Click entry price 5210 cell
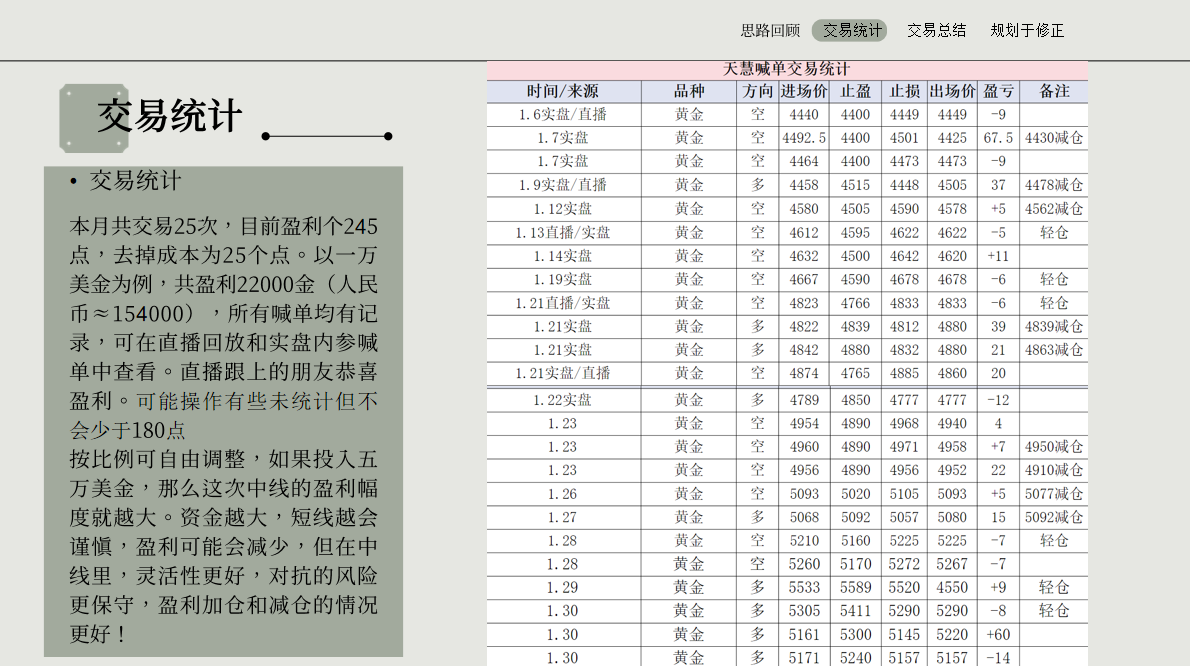This screenshot has width=1190, height=666. click(x=804, y=541)
